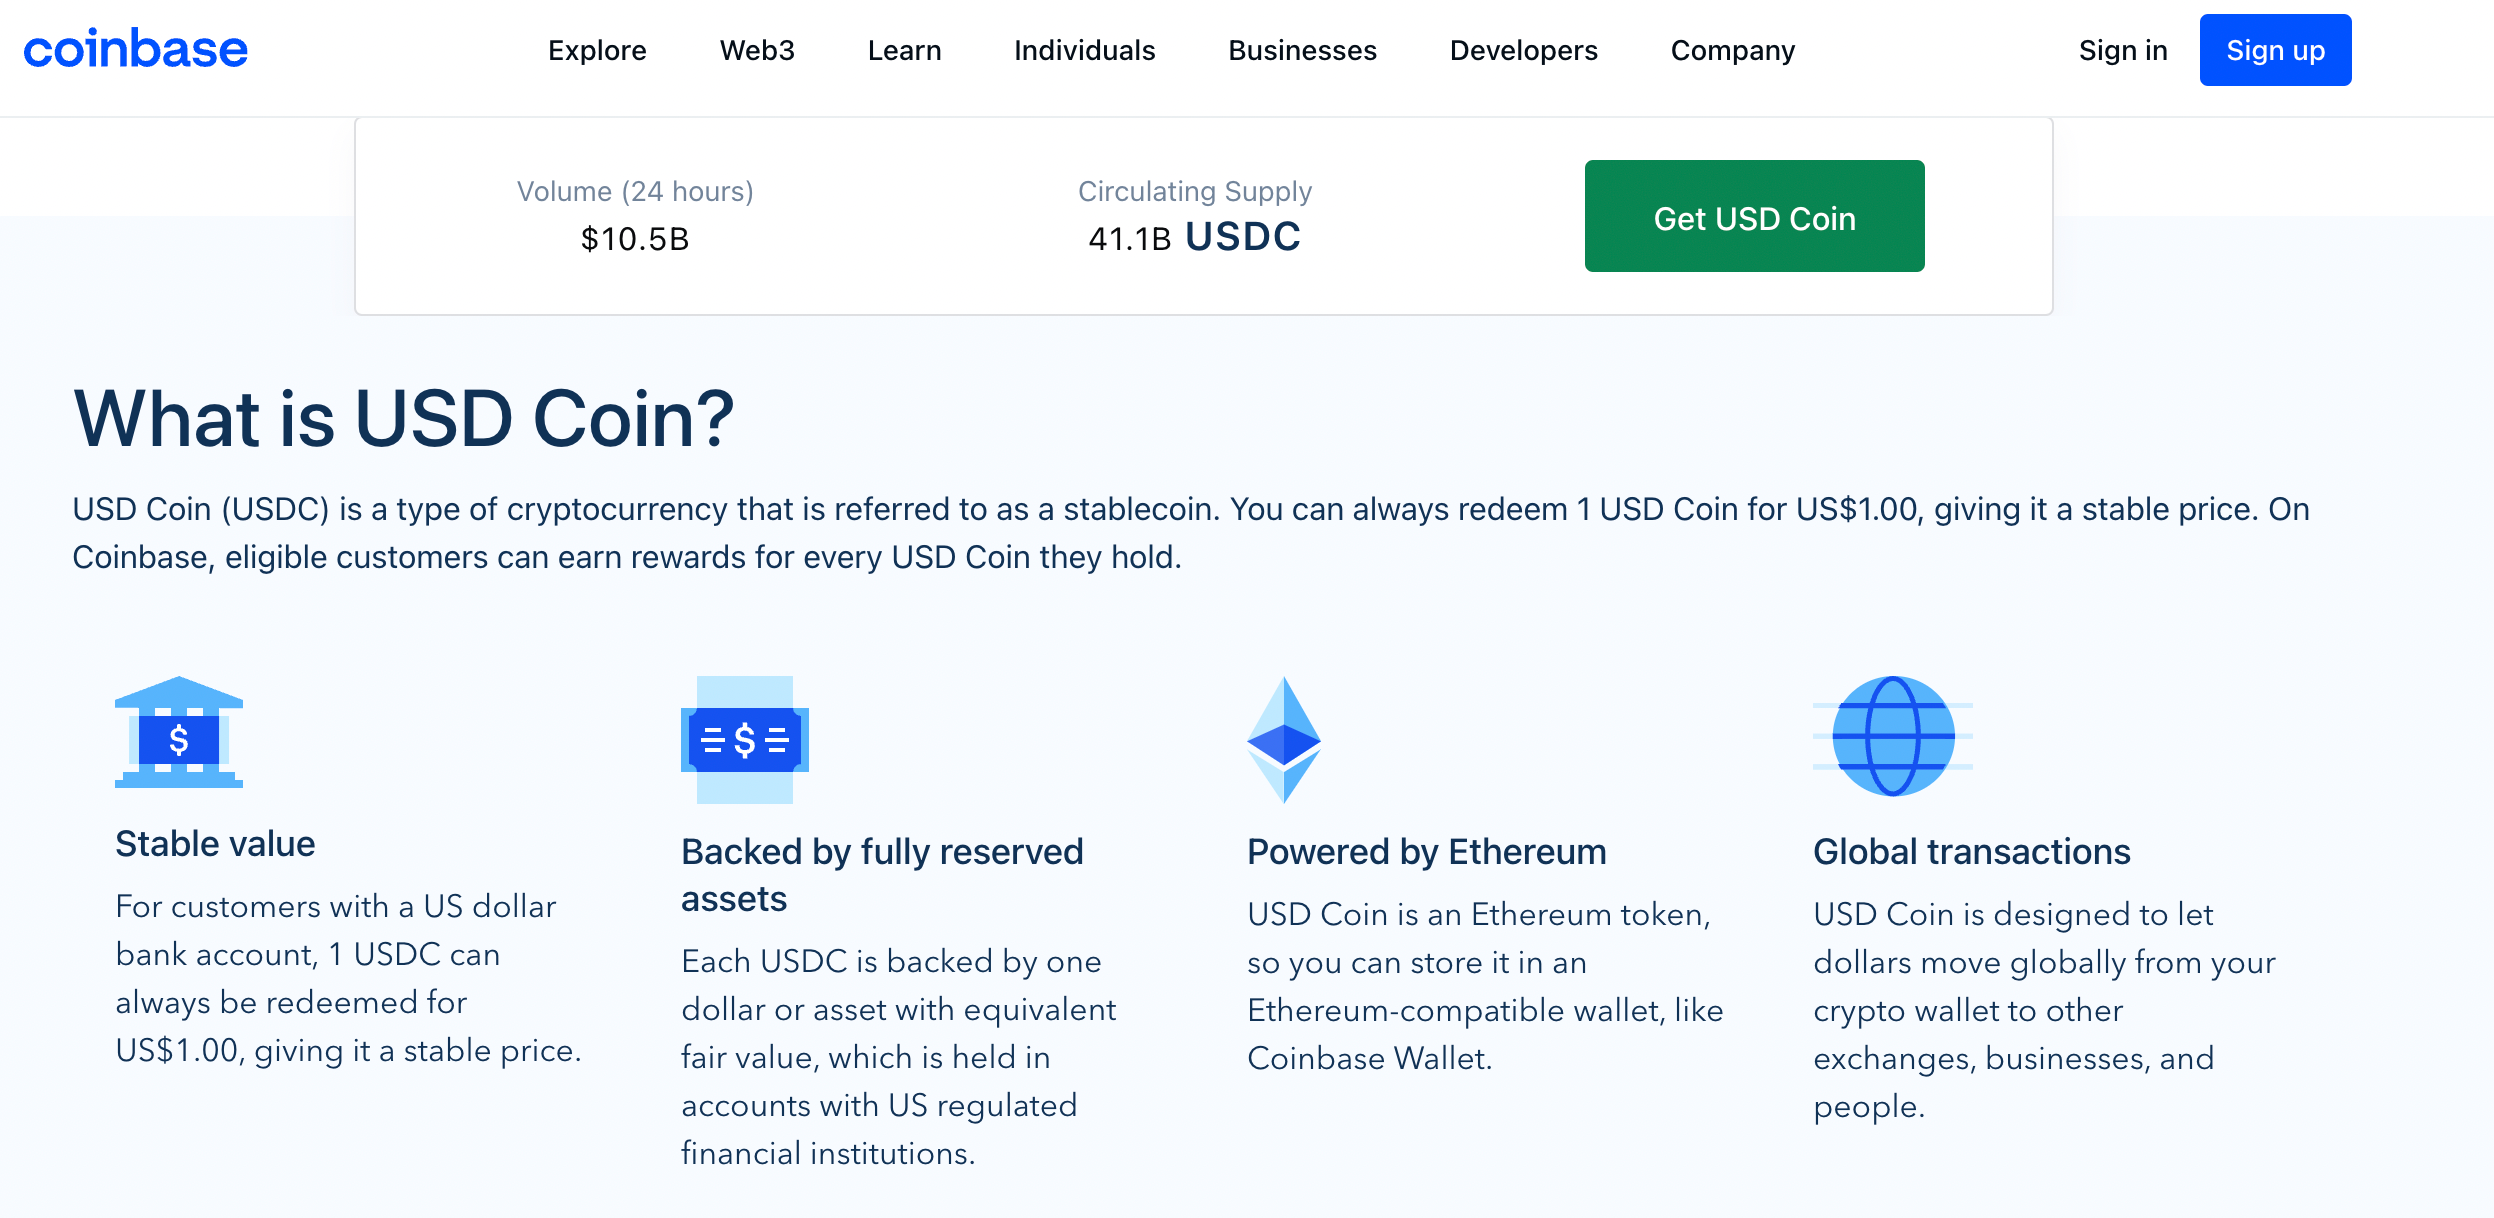
Task: Click the dollar bill reserved assets icon
Action: (x=745, y=740)
